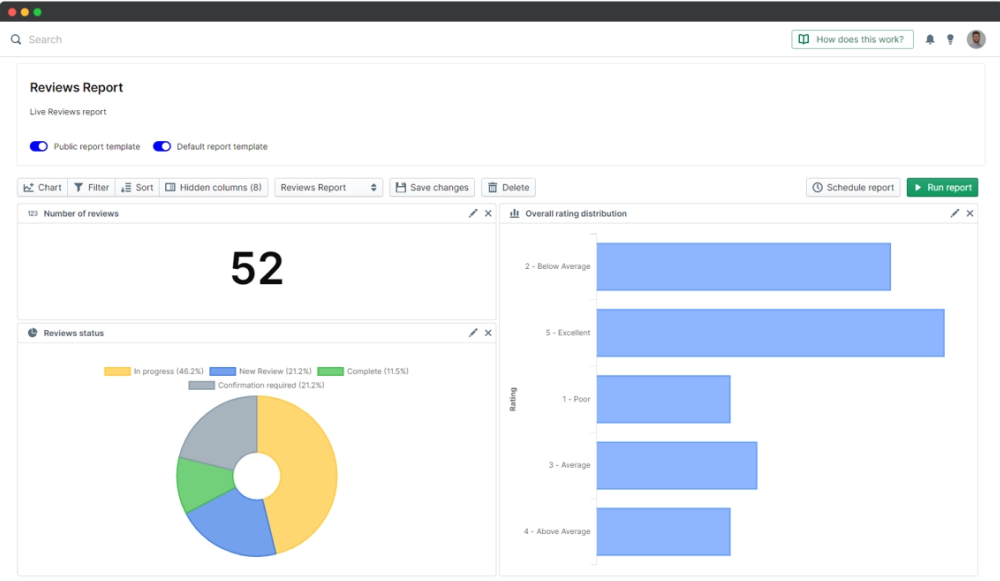Remove the Reviews status widget
The height and width of the screenshot is (581, 1000).
(488, 333)
